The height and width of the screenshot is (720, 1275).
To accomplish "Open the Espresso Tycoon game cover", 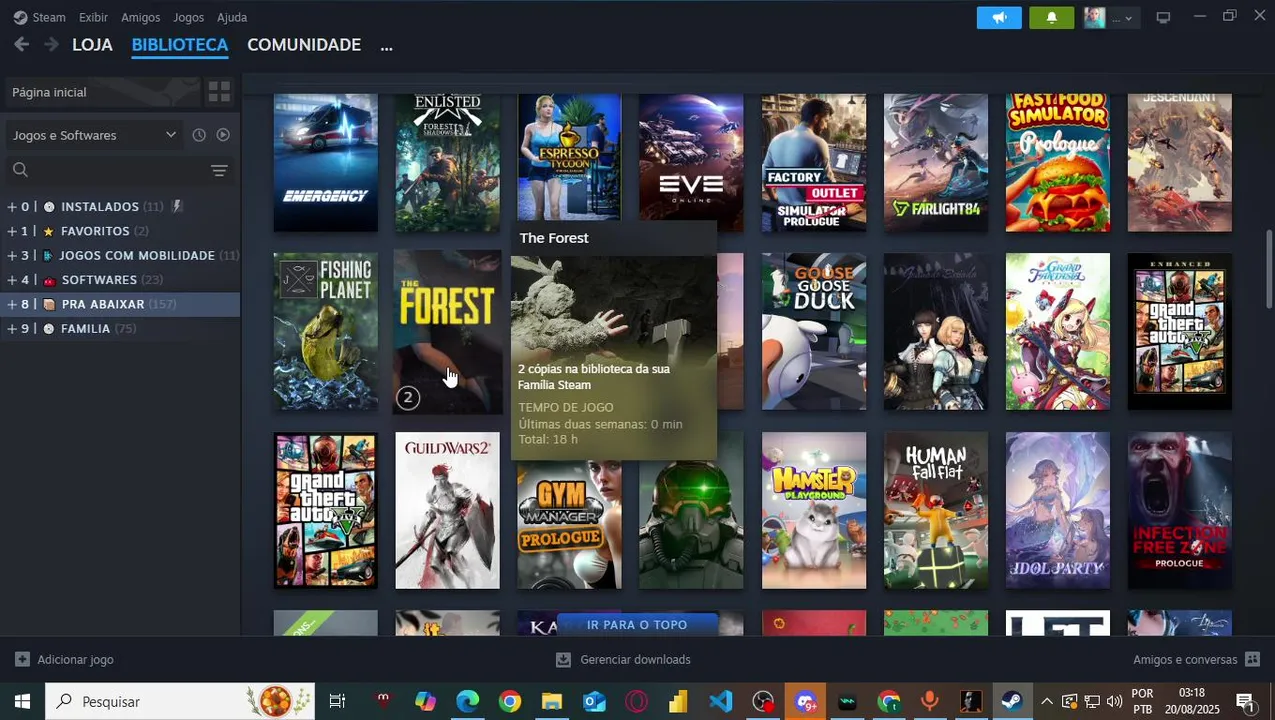I will [x=570, y=158].
